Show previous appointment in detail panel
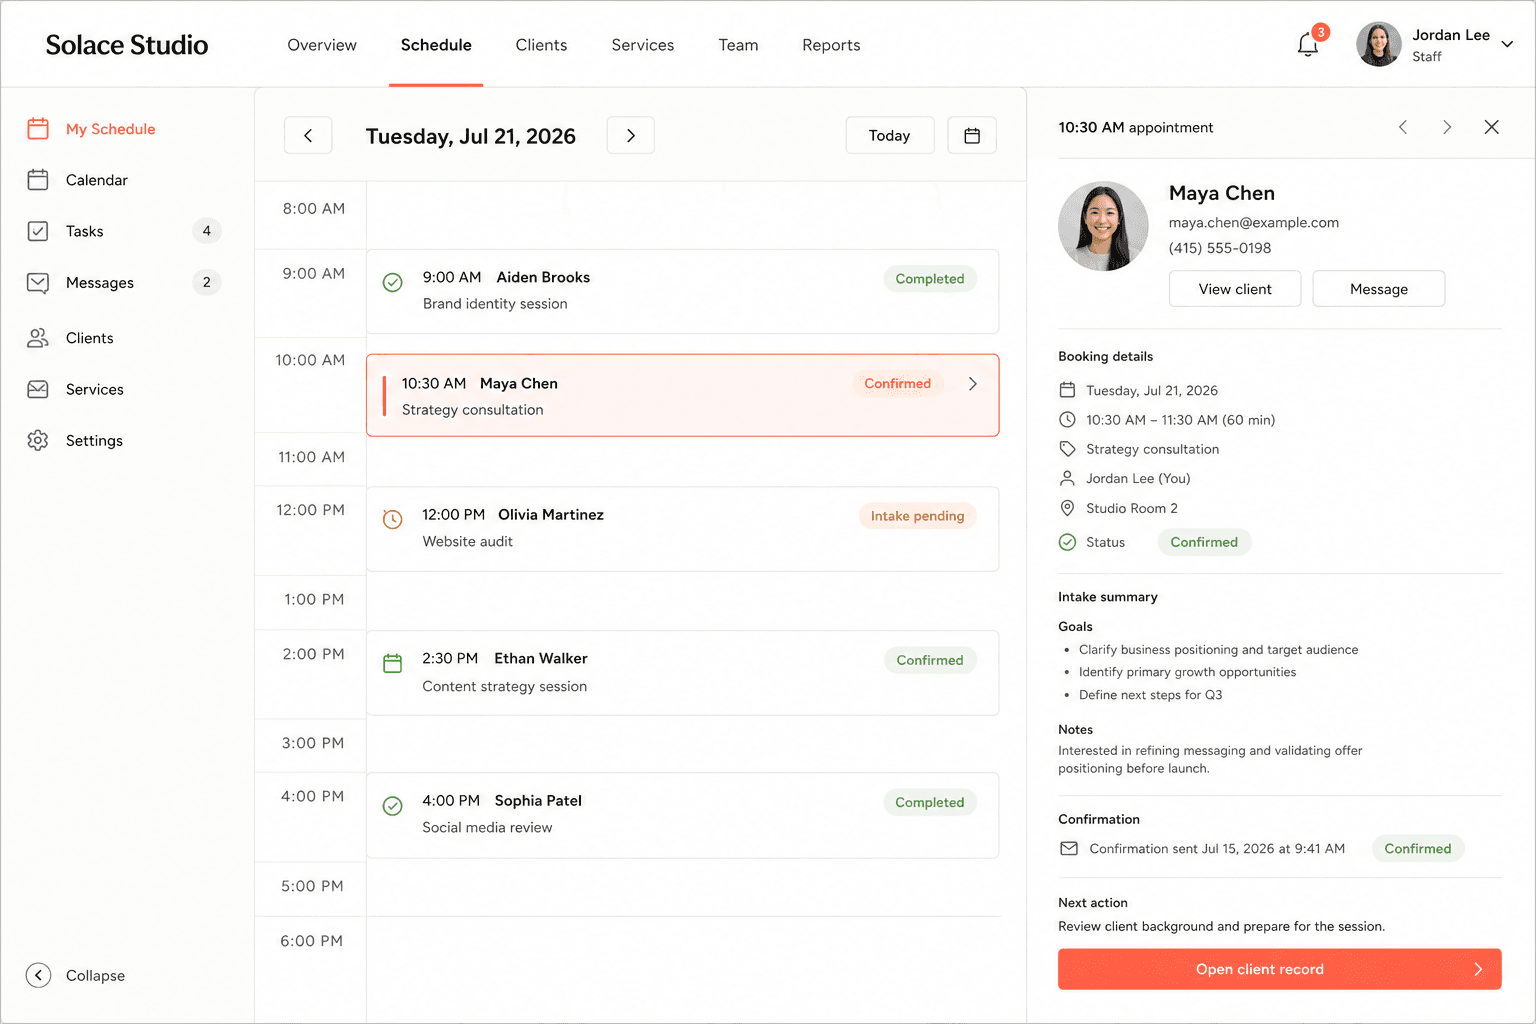 1403,127
